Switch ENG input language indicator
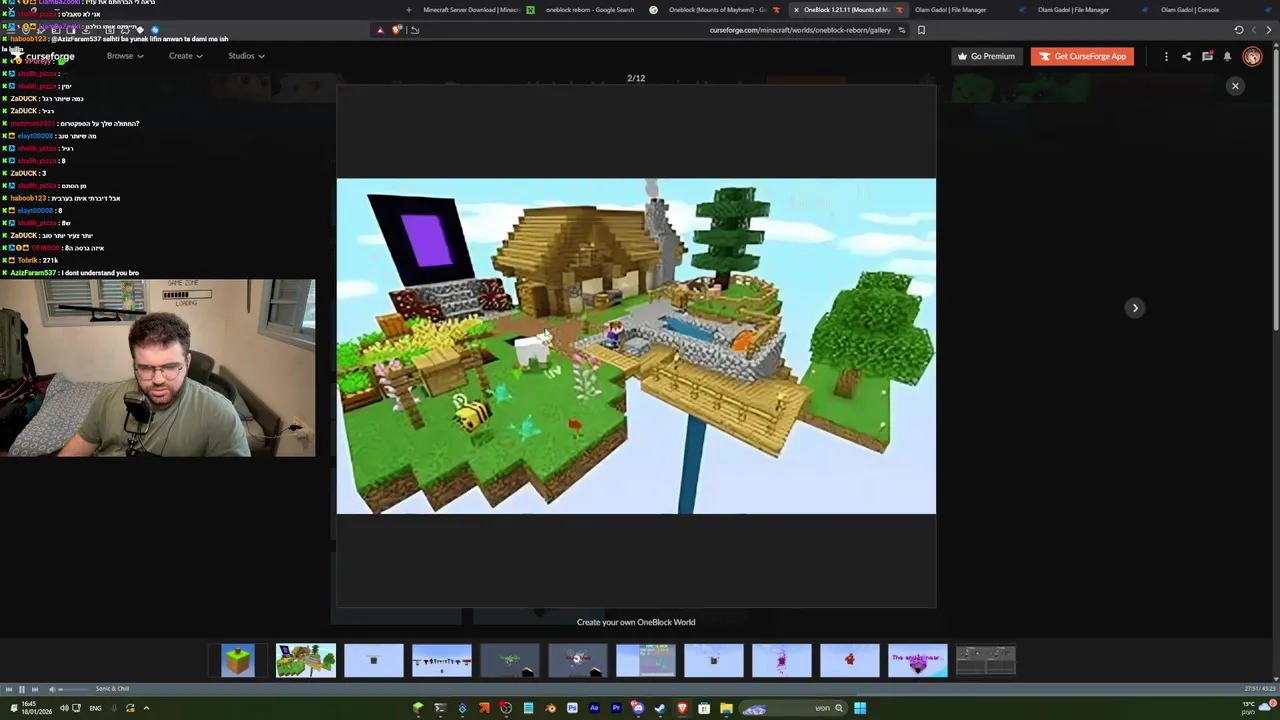 tap(95, 708)
